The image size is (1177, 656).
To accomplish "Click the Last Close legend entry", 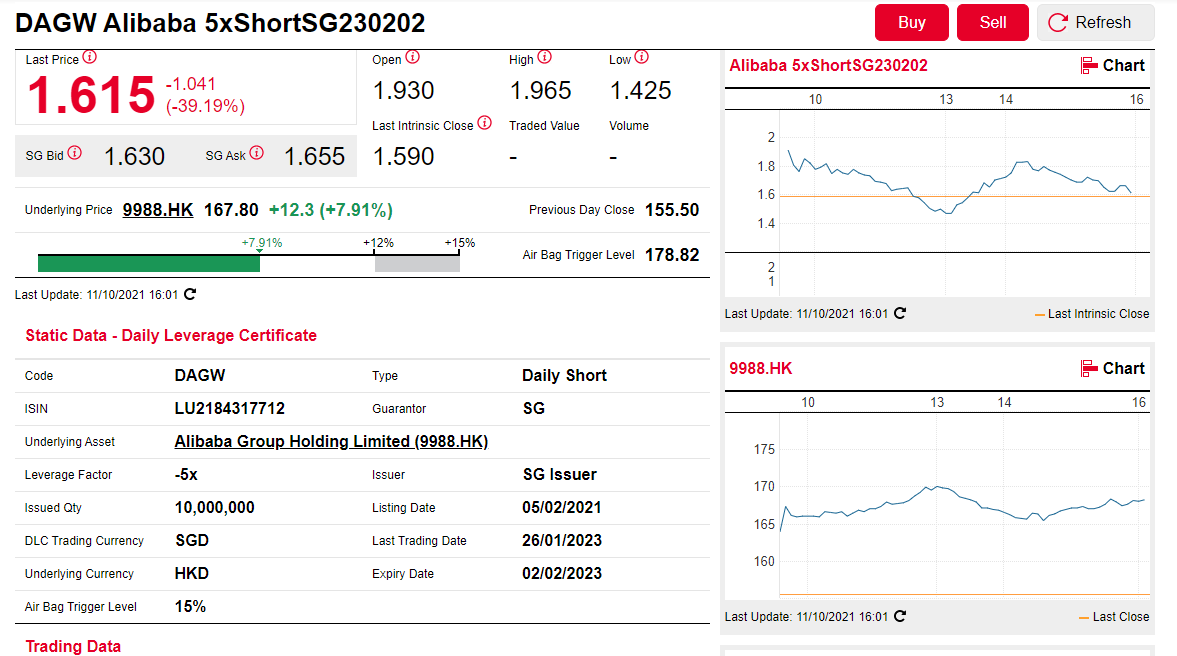I will coord(1114,617).
